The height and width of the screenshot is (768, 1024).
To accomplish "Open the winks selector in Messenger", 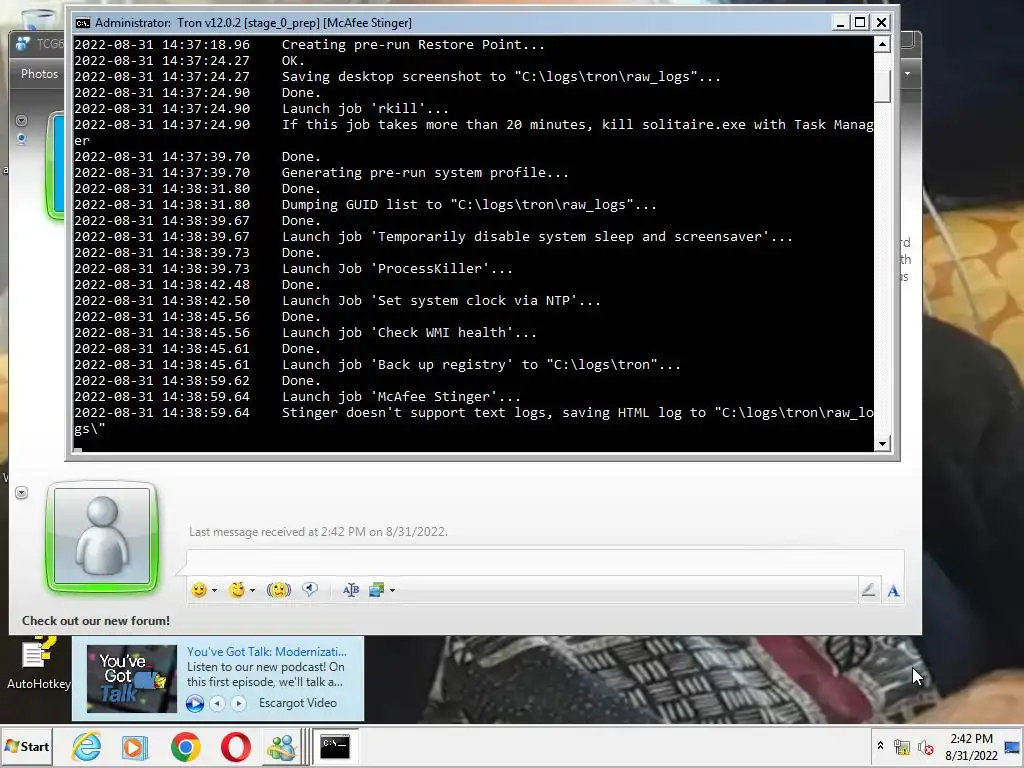I will click(237, 590).
